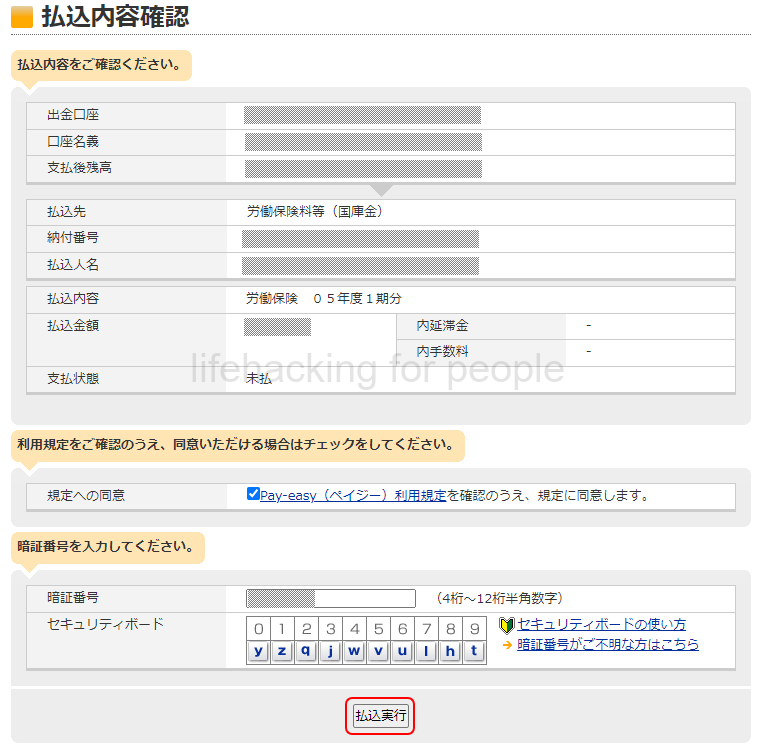Tap the 'j' security board key
The height and width of the screenshot is (744, 757).
point(331,651)
